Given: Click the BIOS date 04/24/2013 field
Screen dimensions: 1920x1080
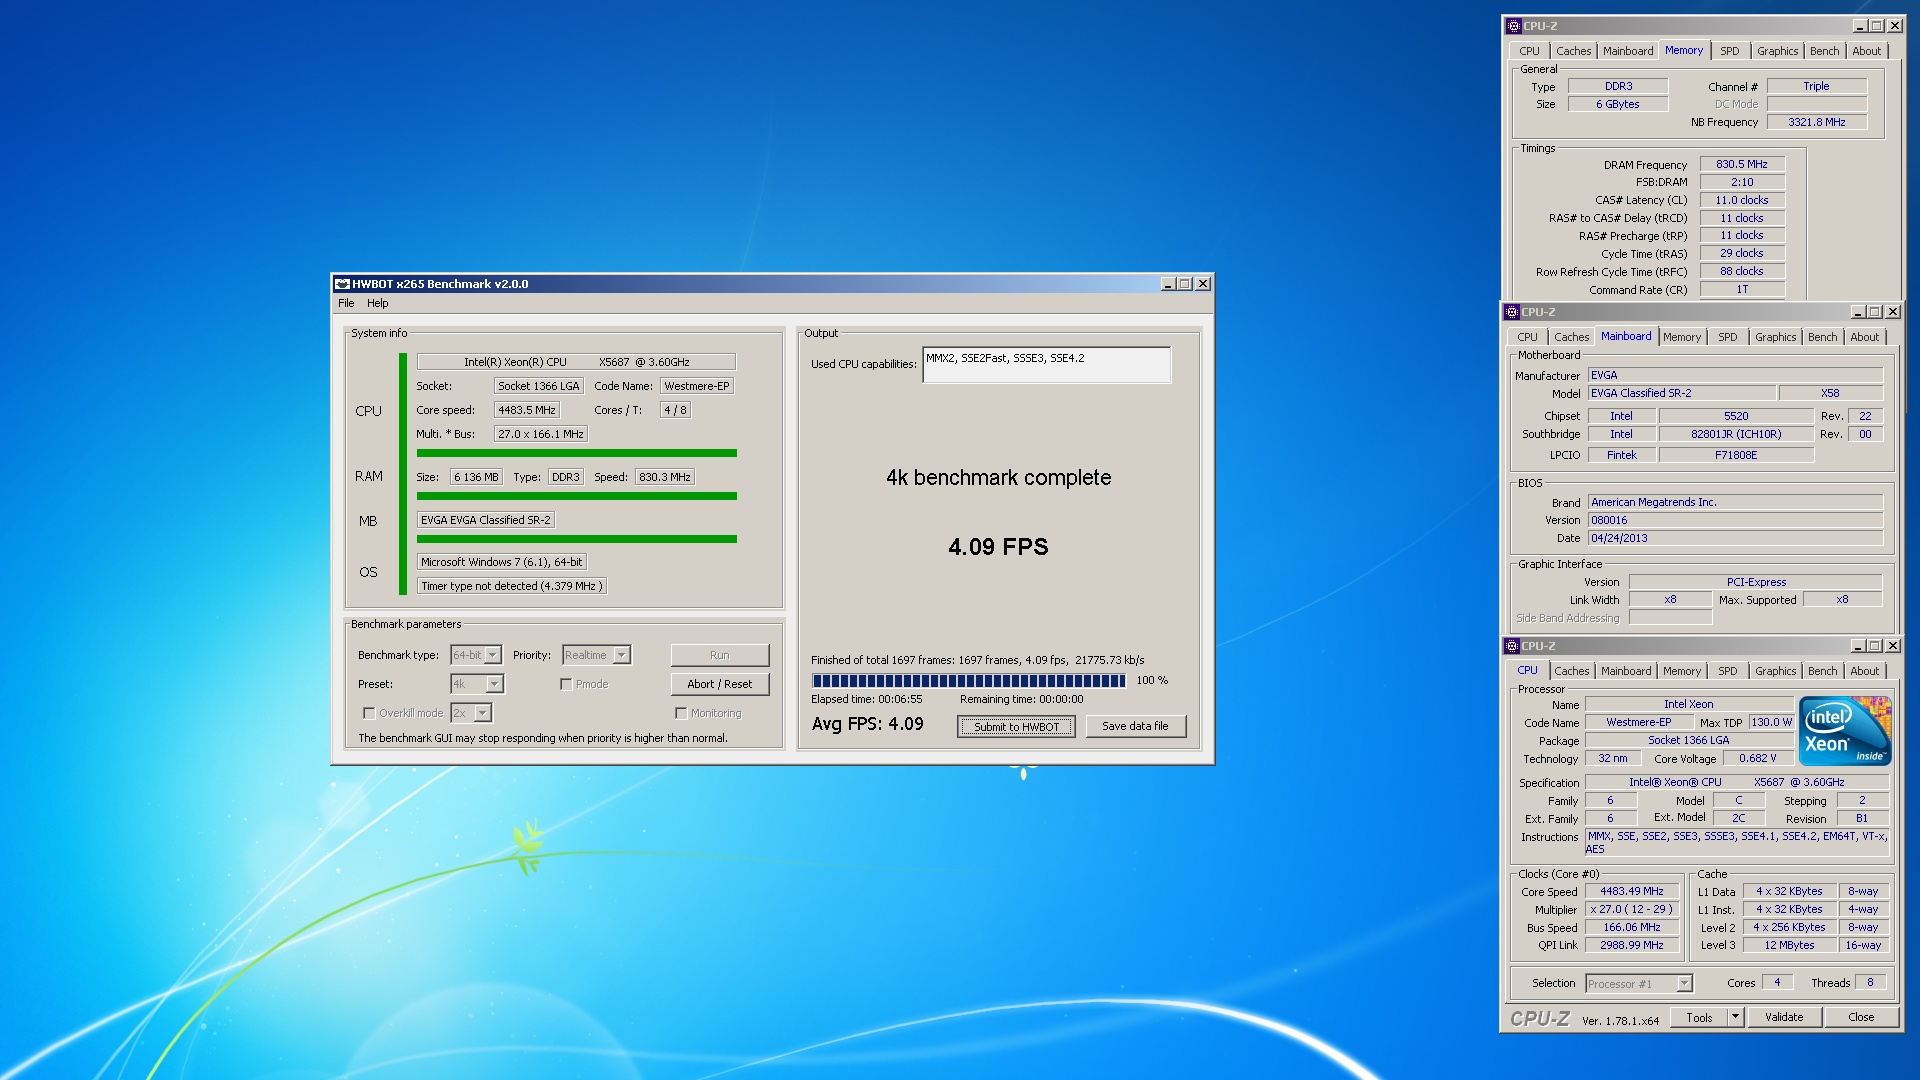Looking at the screenshot, I should (x=1735, y=538).
